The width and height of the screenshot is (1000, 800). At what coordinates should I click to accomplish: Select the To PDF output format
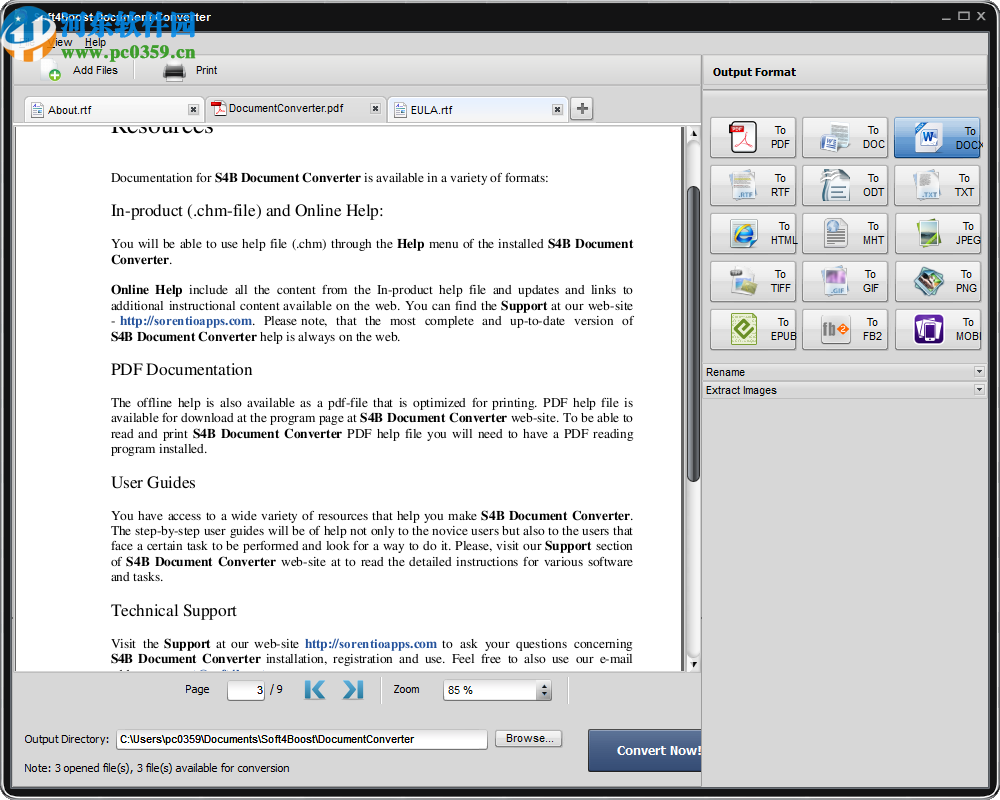click(753, 137)
